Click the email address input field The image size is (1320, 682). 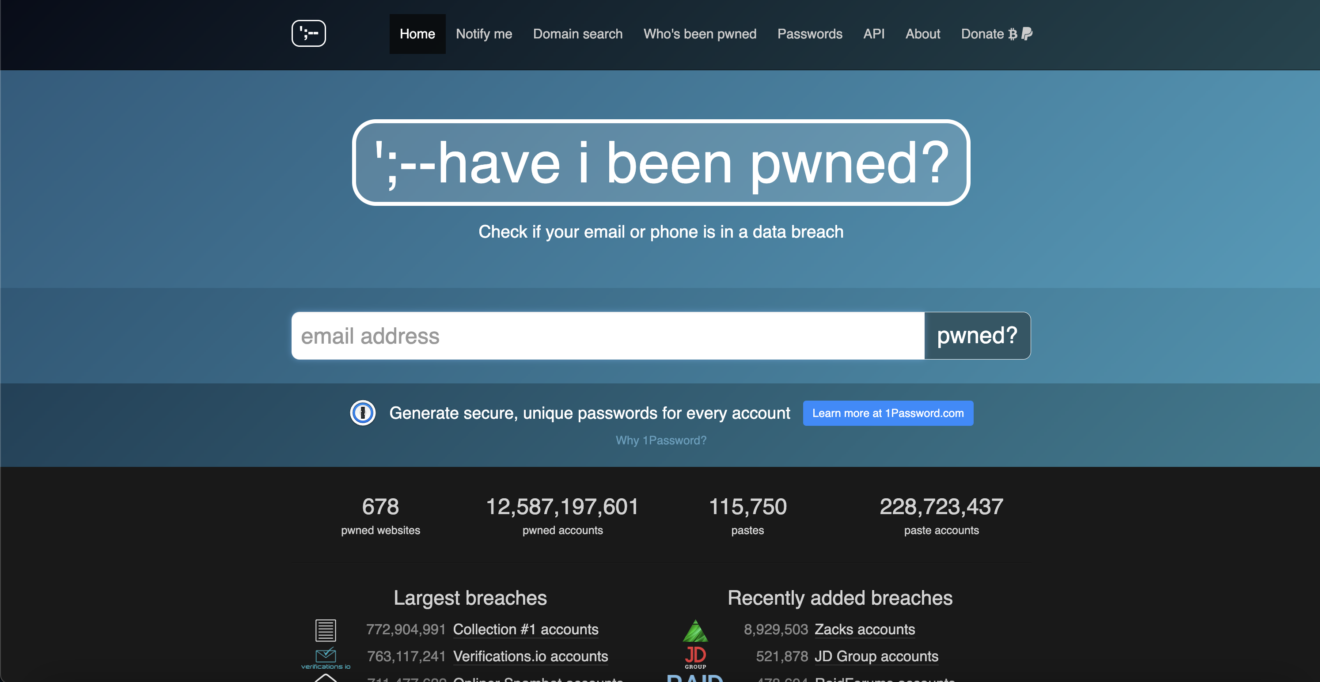coord(606,335)
